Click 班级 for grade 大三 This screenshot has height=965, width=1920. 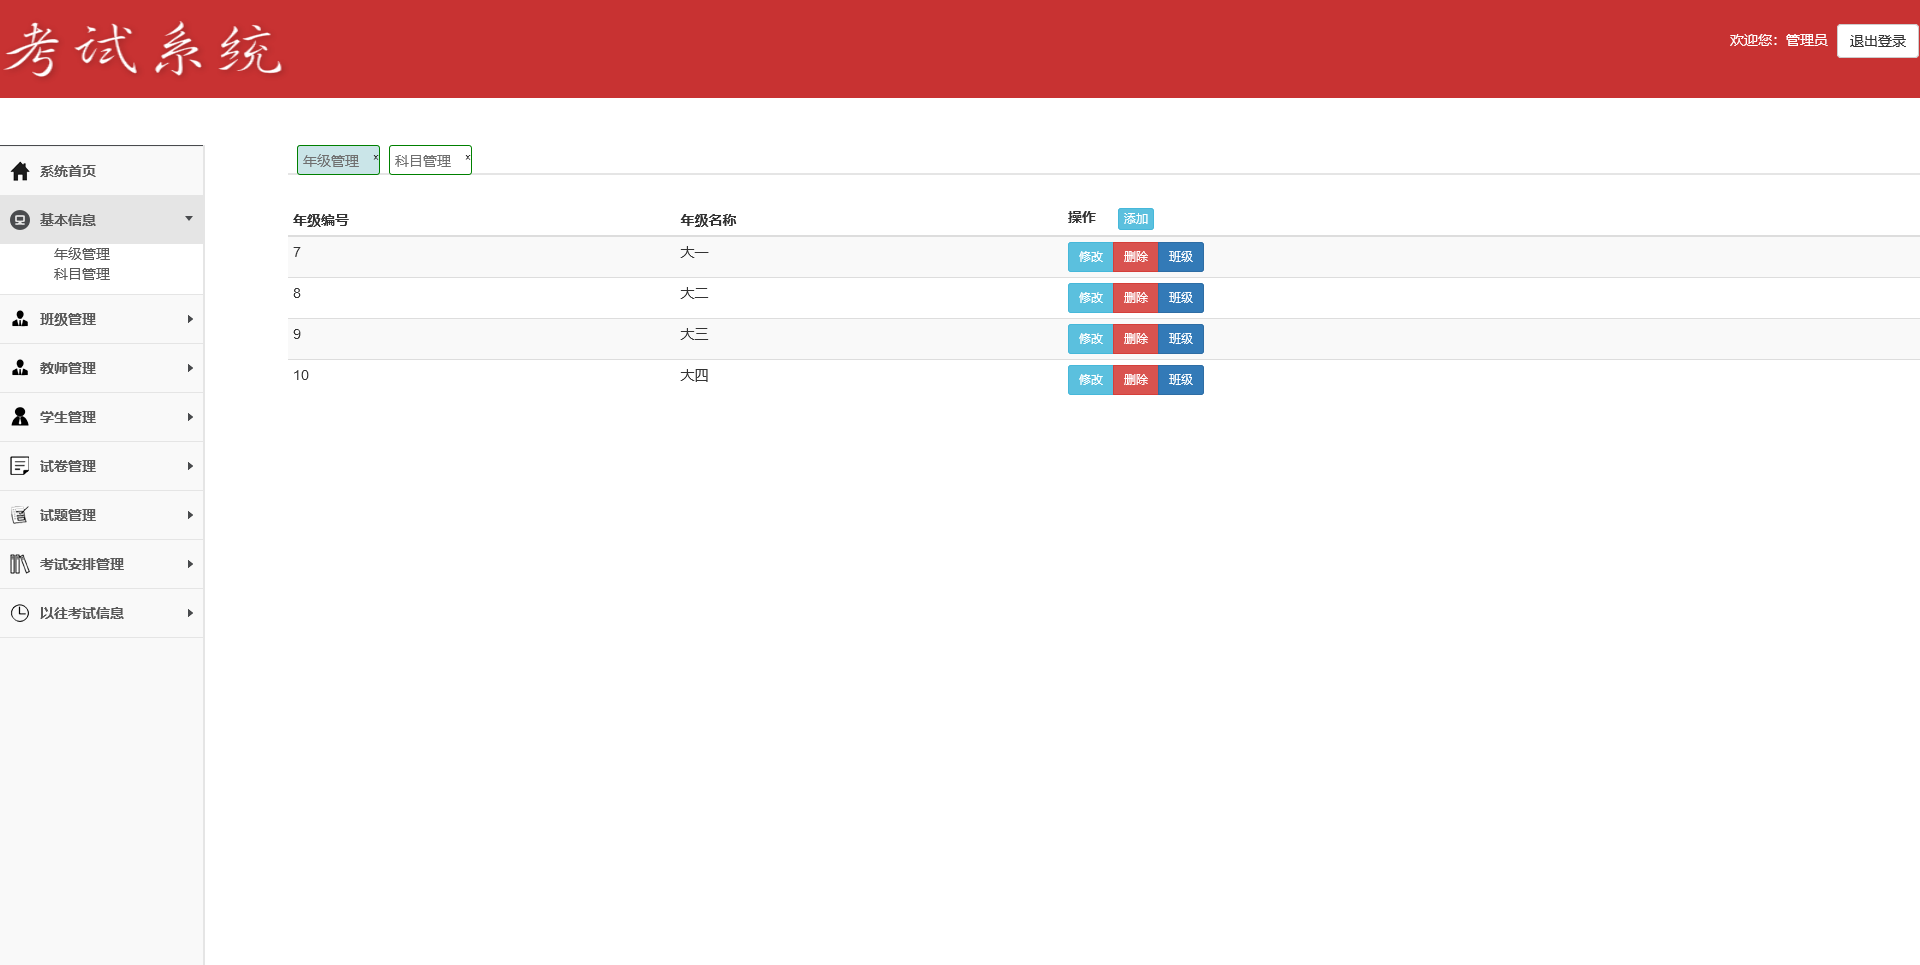point(1181,339)
